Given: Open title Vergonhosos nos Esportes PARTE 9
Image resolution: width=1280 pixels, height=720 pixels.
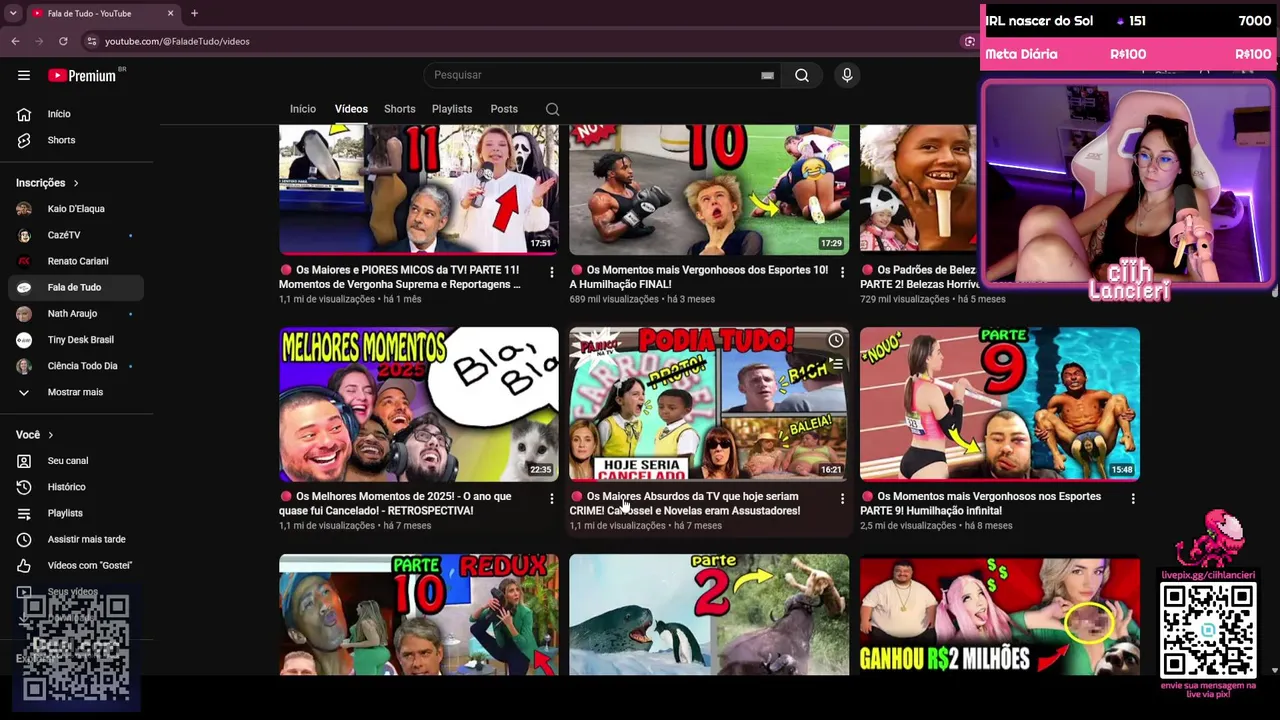Looking at the screenshot, I should tap(980, 503).
